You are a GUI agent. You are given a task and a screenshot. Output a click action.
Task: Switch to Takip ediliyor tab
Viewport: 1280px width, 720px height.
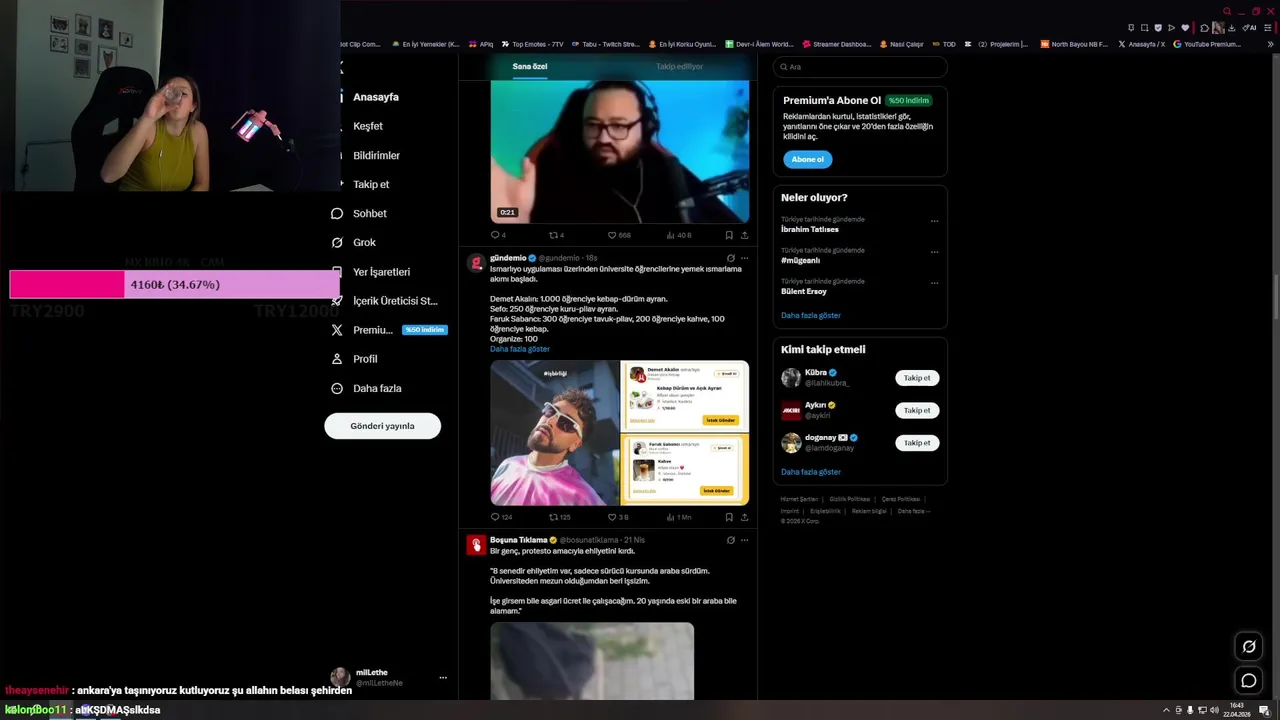[x=679, y=66]
